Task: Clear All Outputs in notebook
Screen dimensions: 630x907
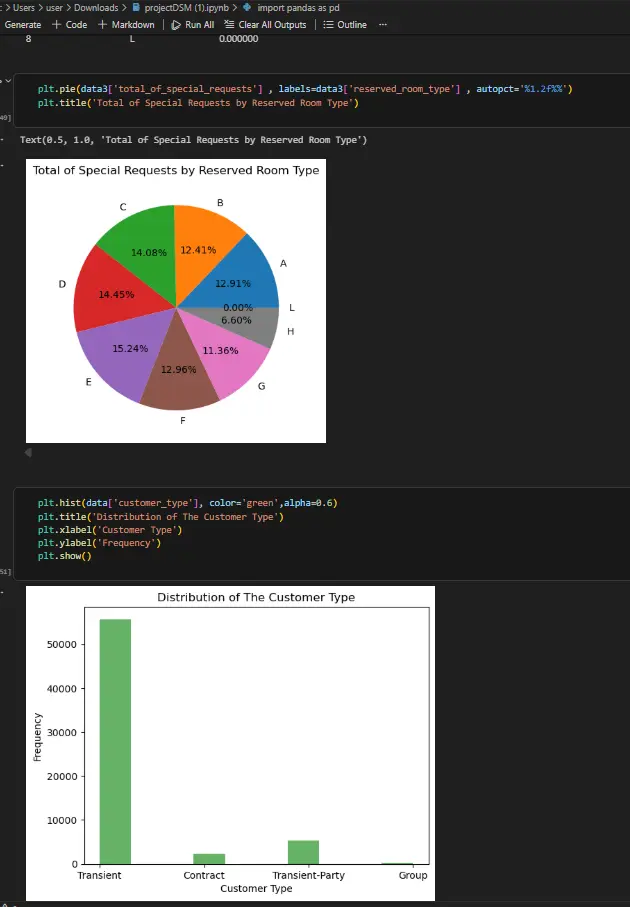Action: point(265,25)
